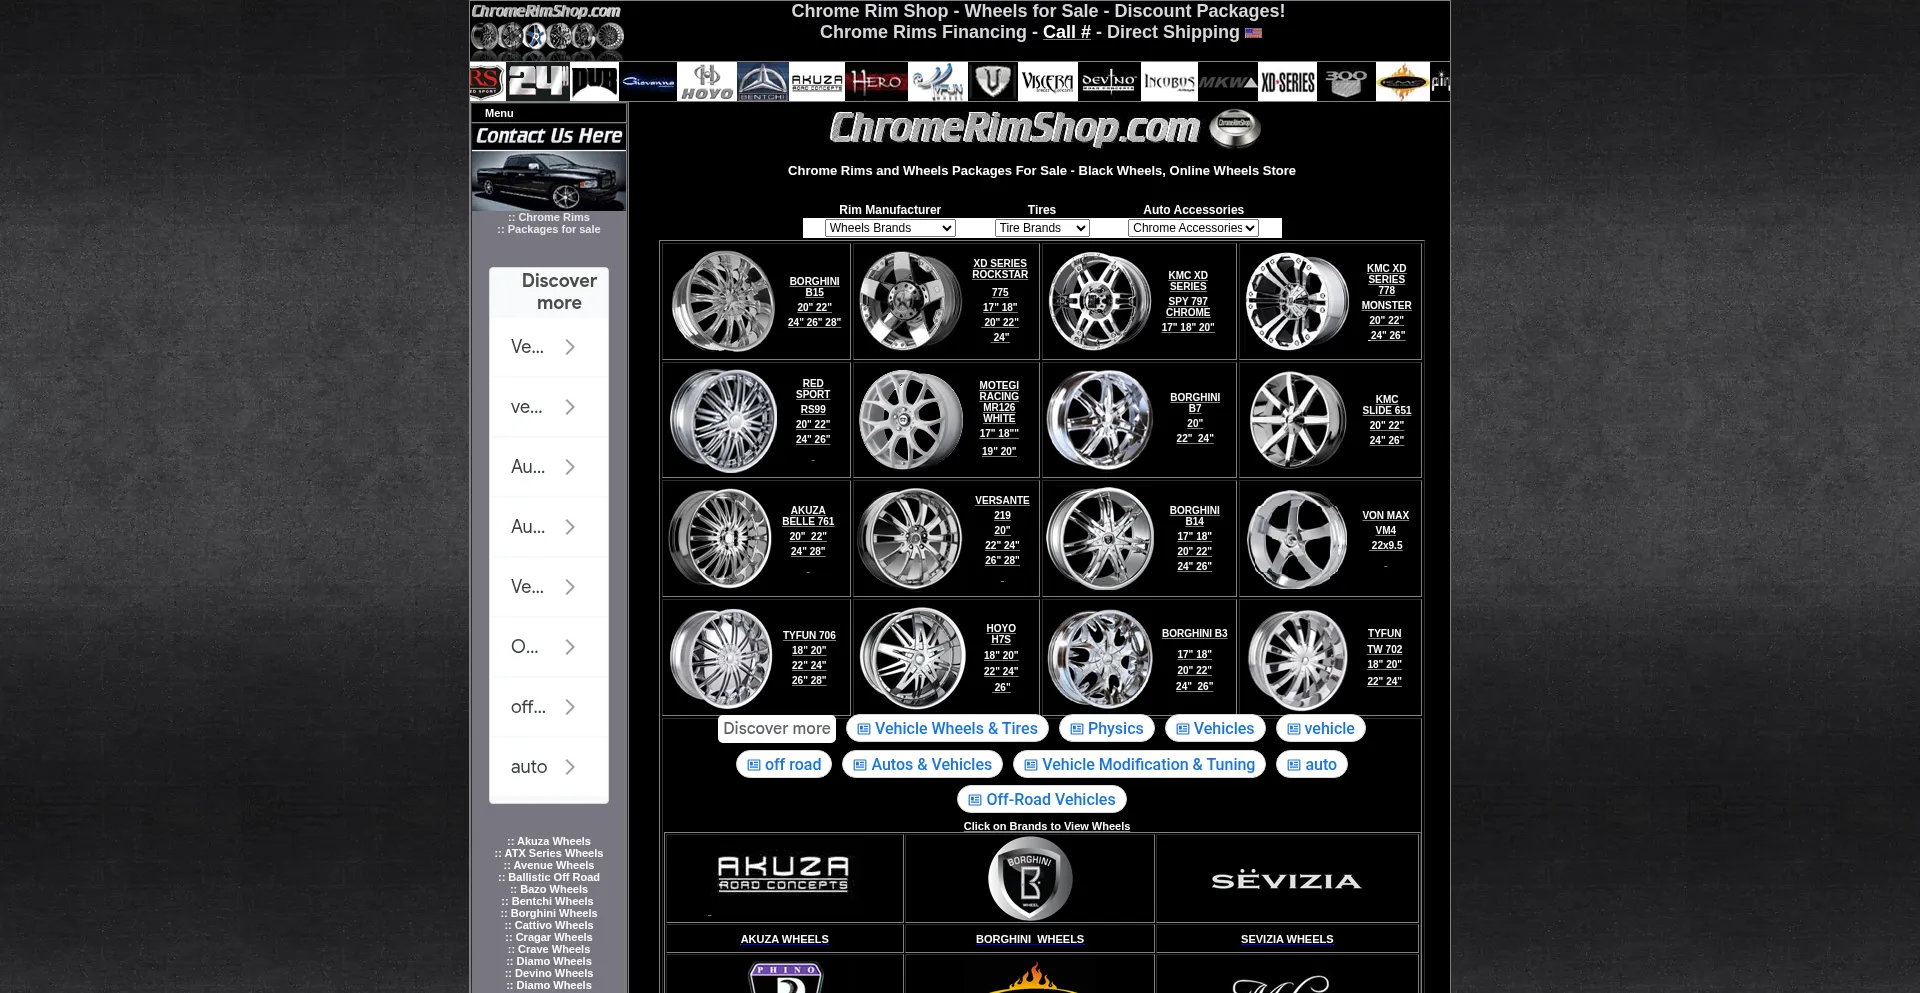Open the Akuza Road Concepts logo in brands grid

coord(783,873)
